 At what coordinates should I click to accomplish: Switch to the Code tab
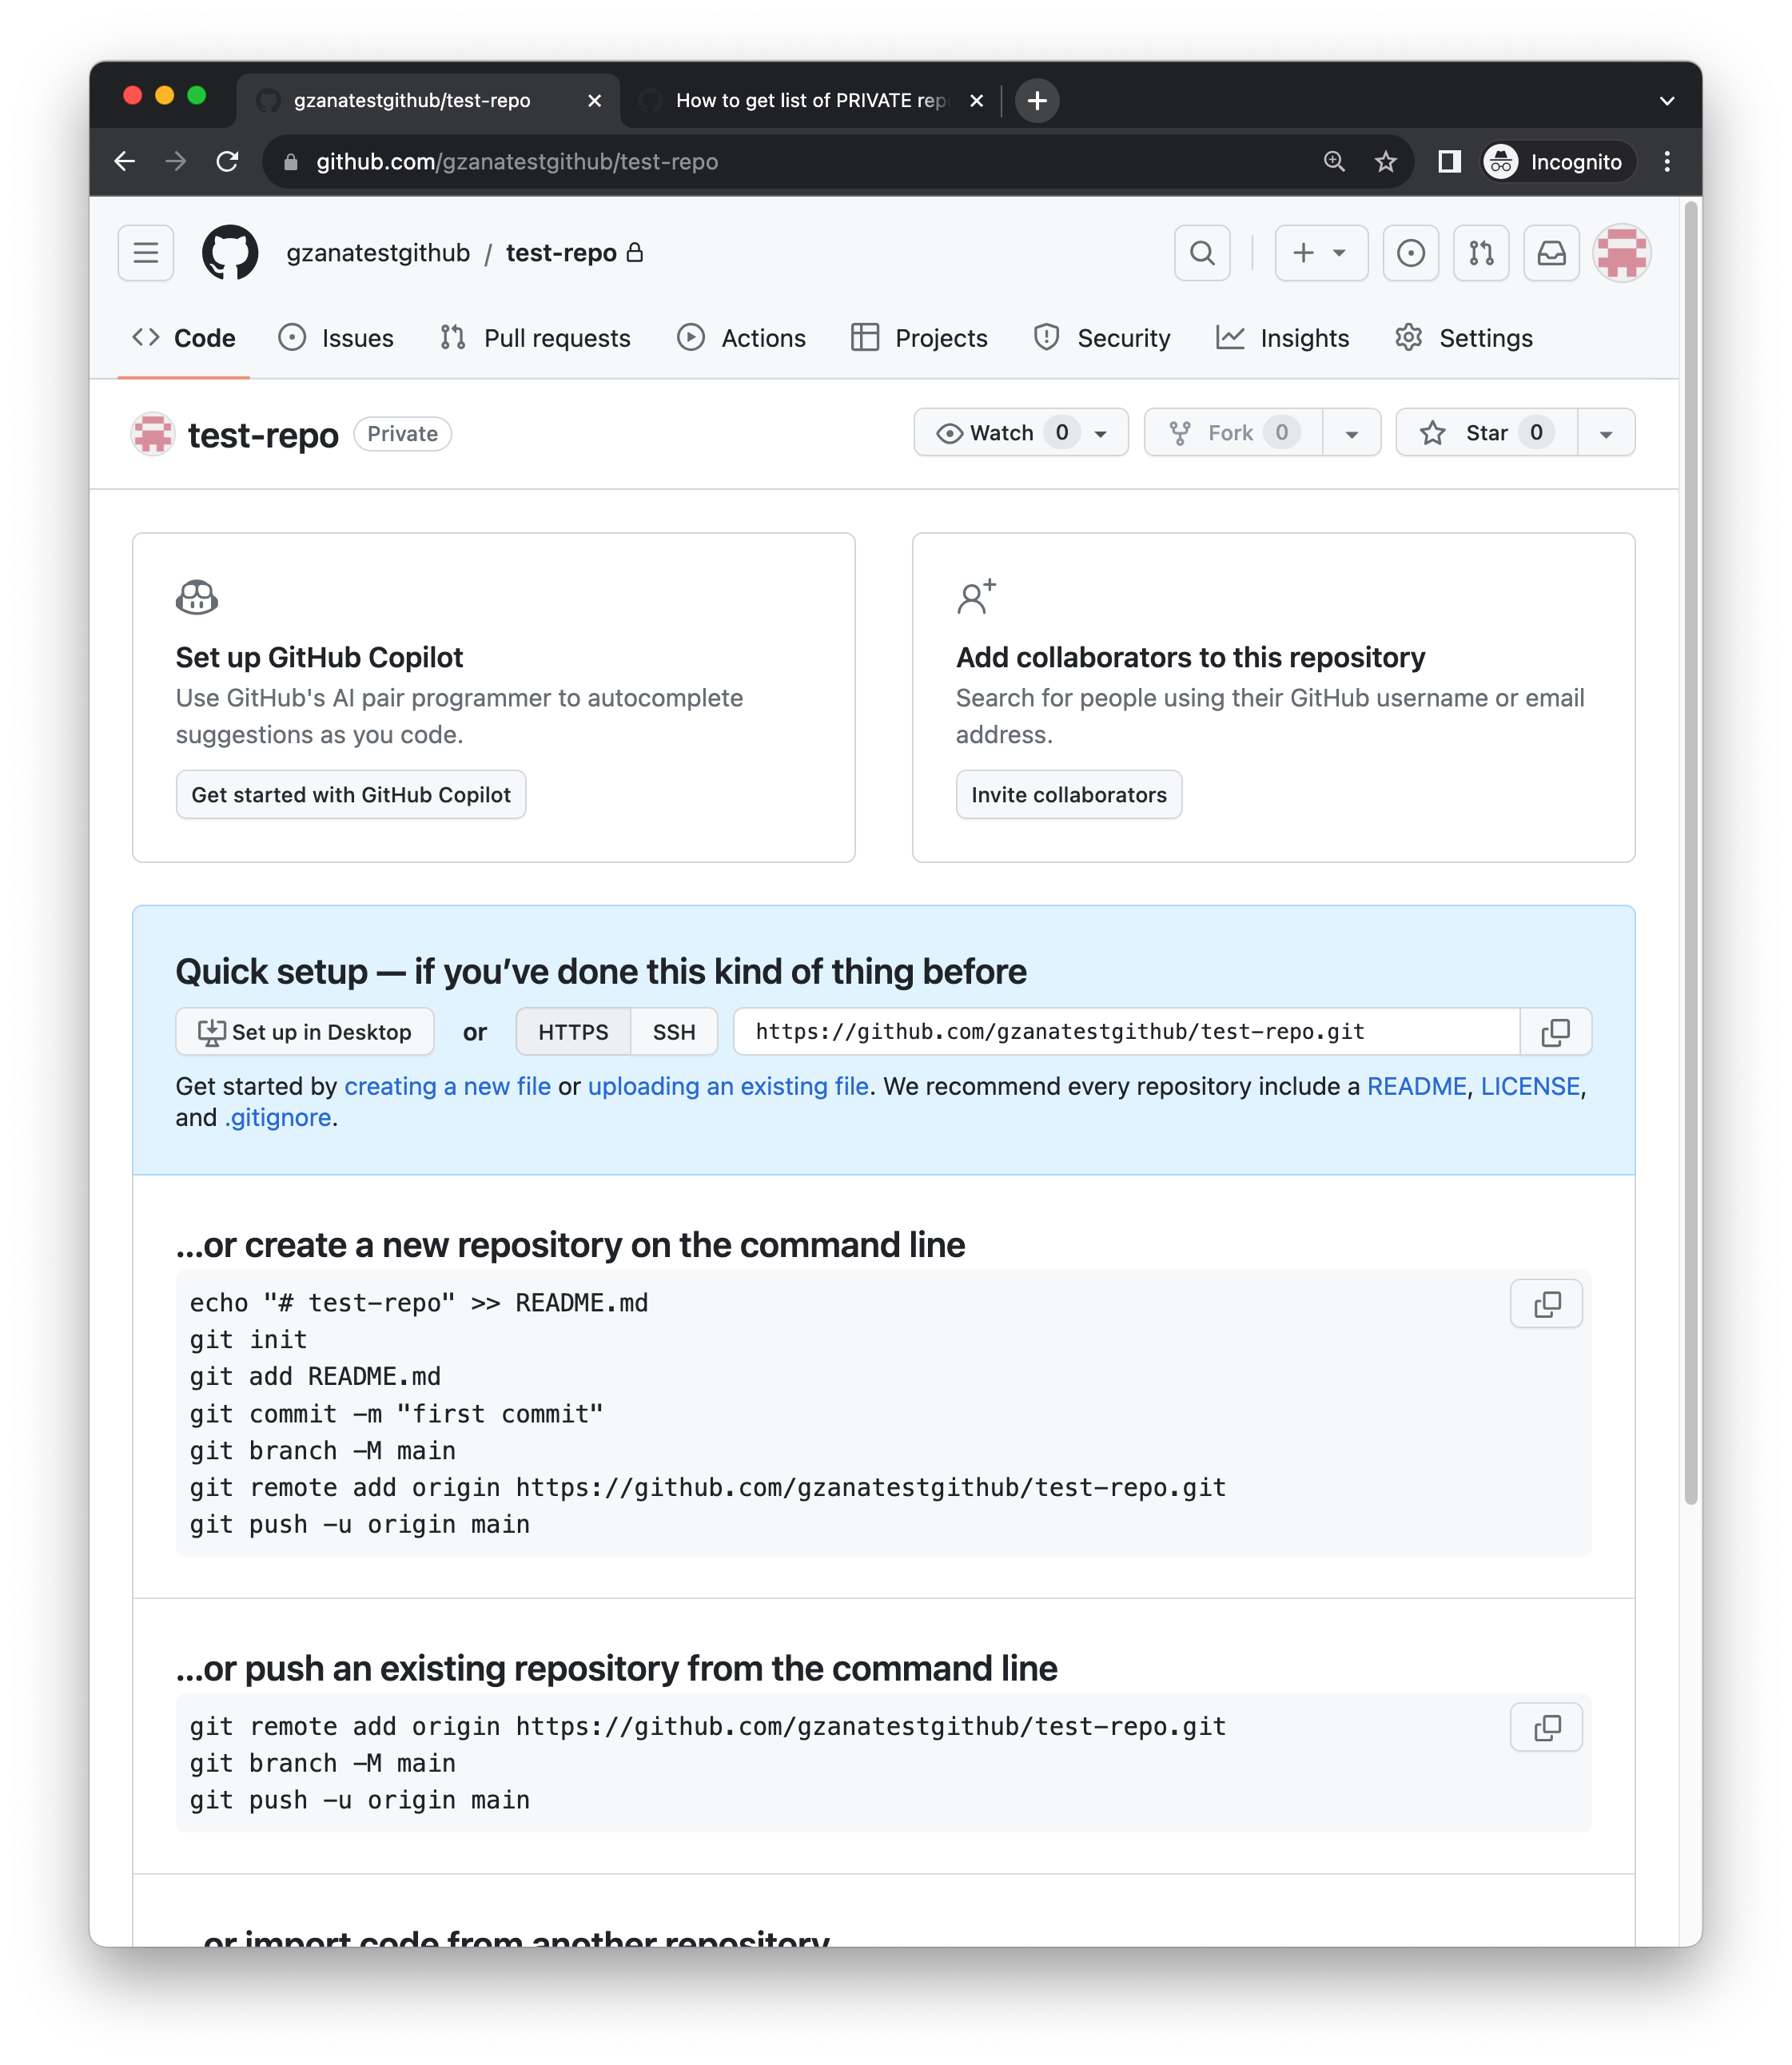pos(184,338)
